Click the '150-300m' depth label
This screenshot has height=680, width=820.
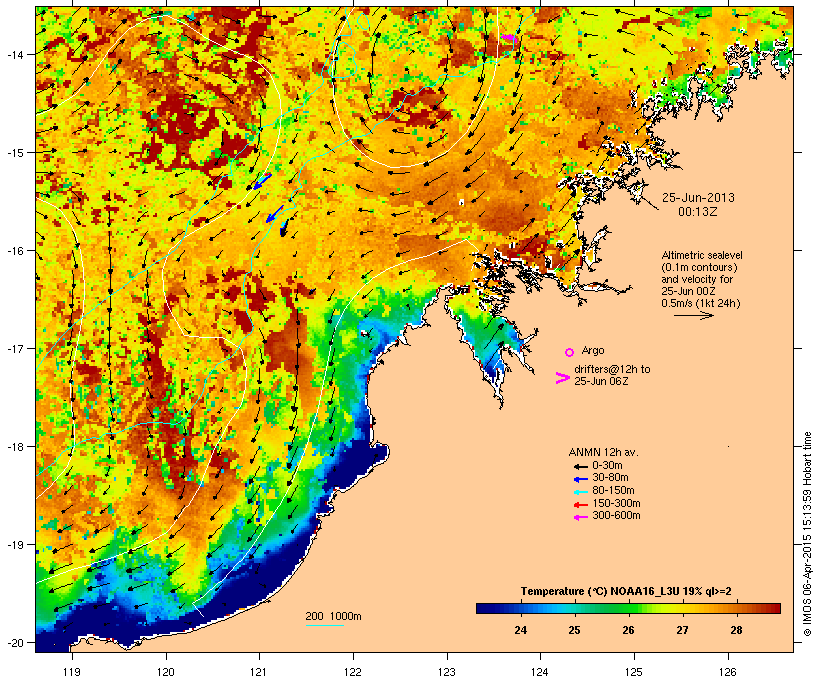[x=616, y=503]
